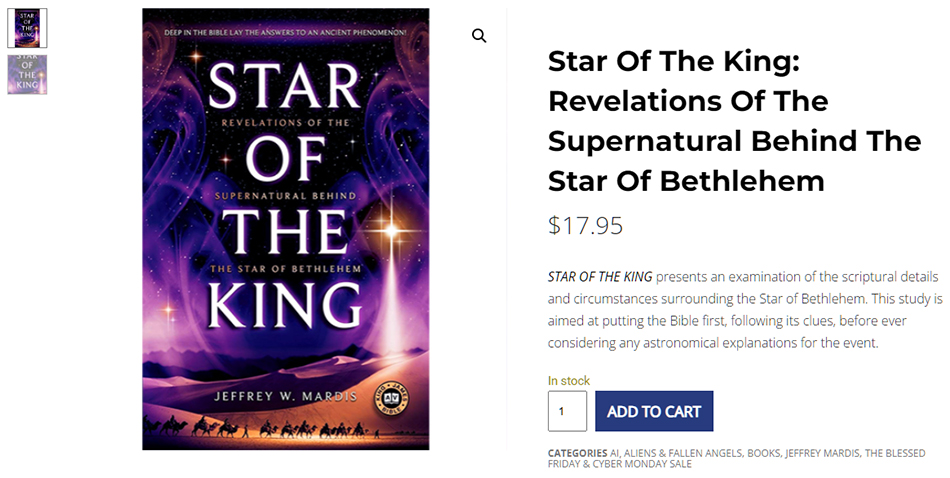Click the $17.95 price
This screenshot has height=478, width=950.
click(x=585, y=226)
